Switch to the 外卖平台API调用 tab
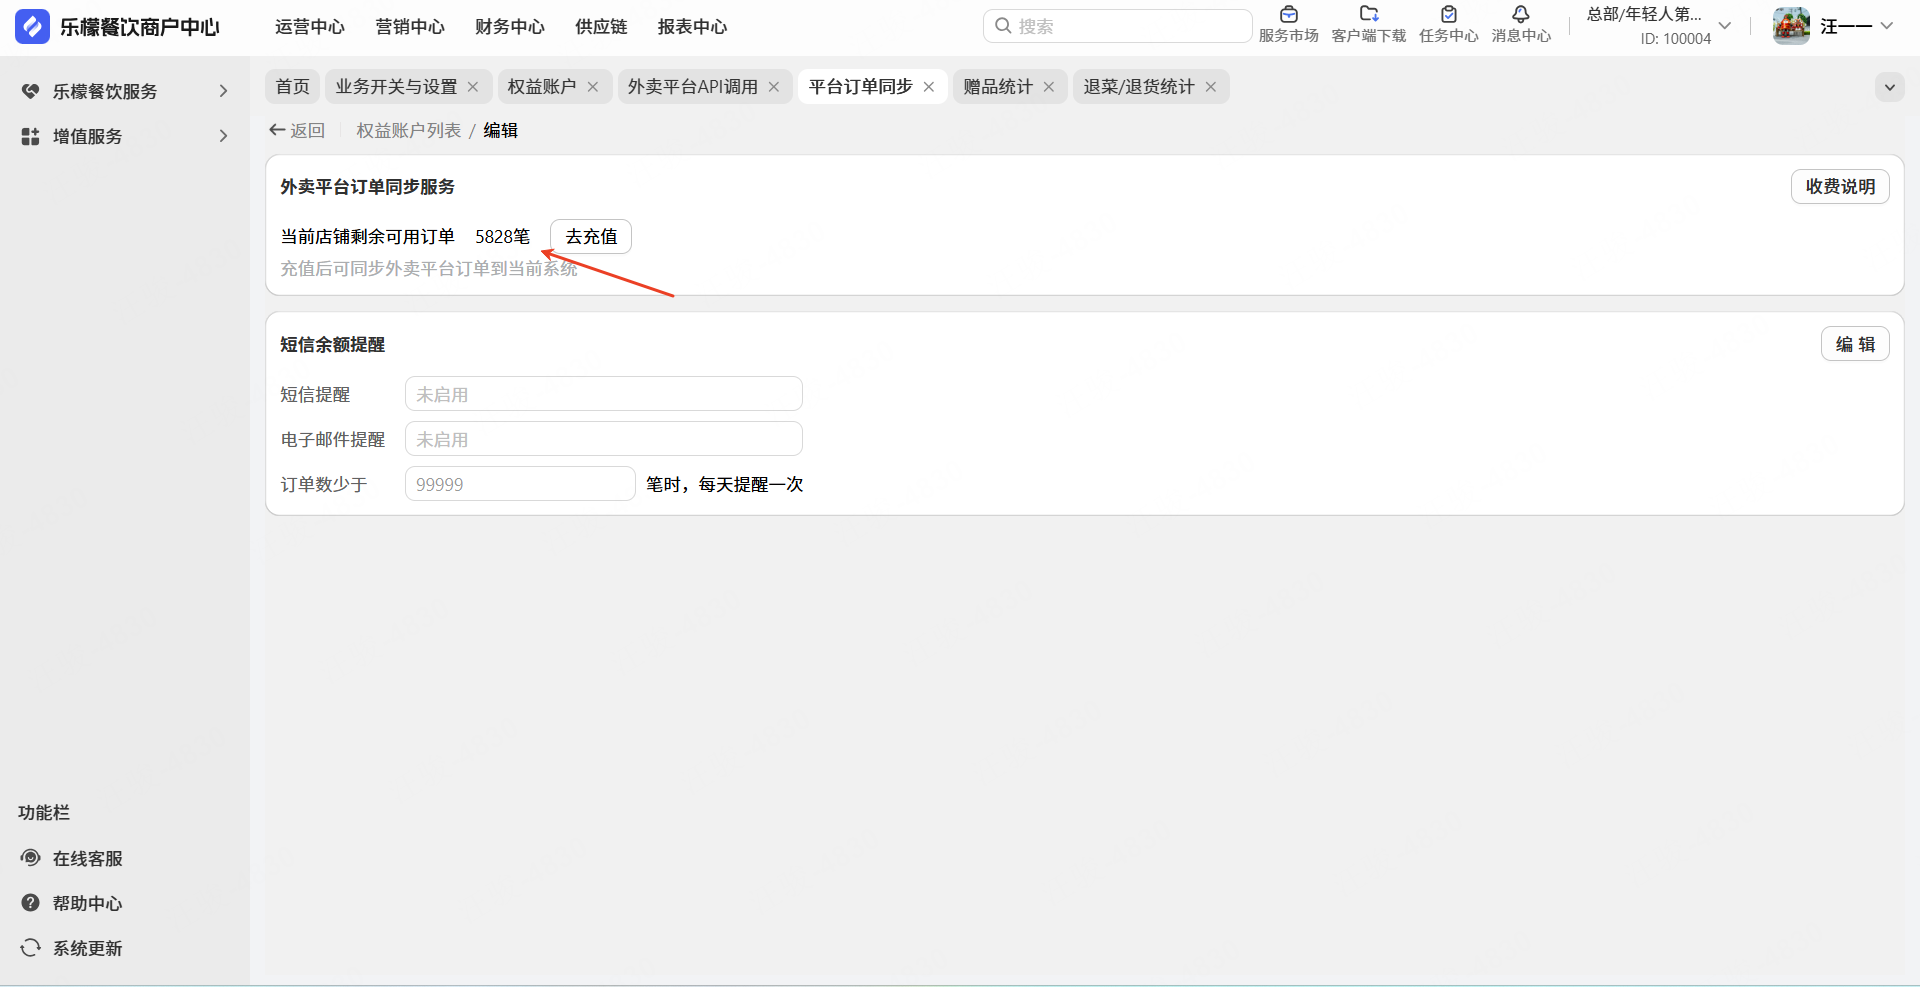Screen dimensions: 1920x987 [x=693, y=87]
